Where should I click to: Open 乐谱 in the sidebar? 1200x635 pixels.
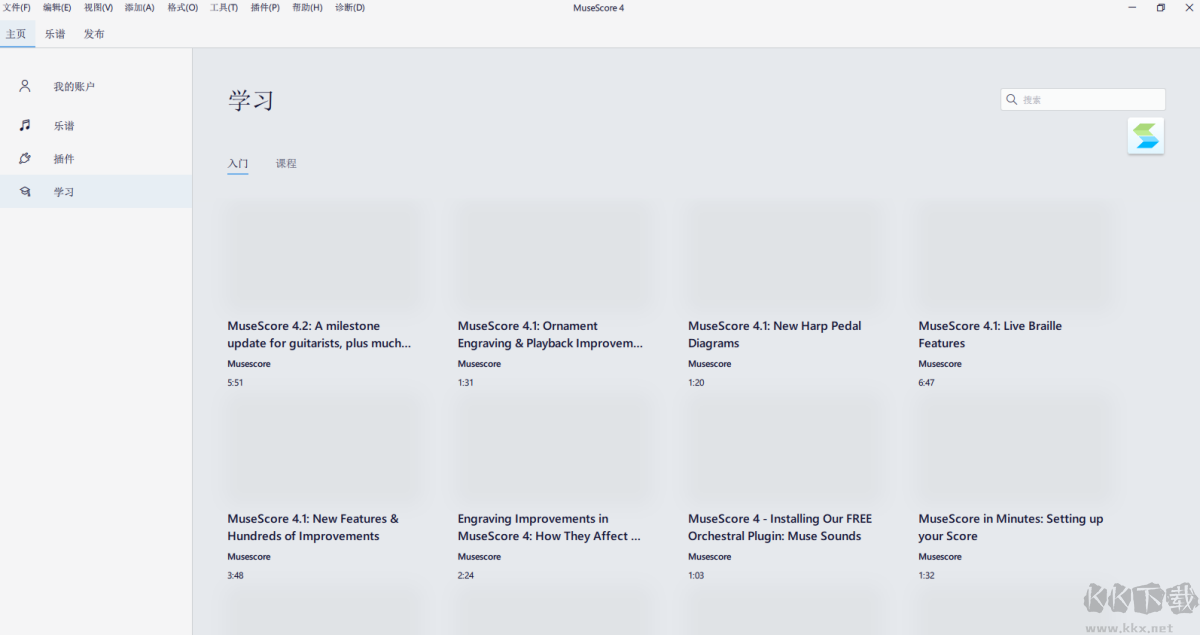(x=96, y=126)
